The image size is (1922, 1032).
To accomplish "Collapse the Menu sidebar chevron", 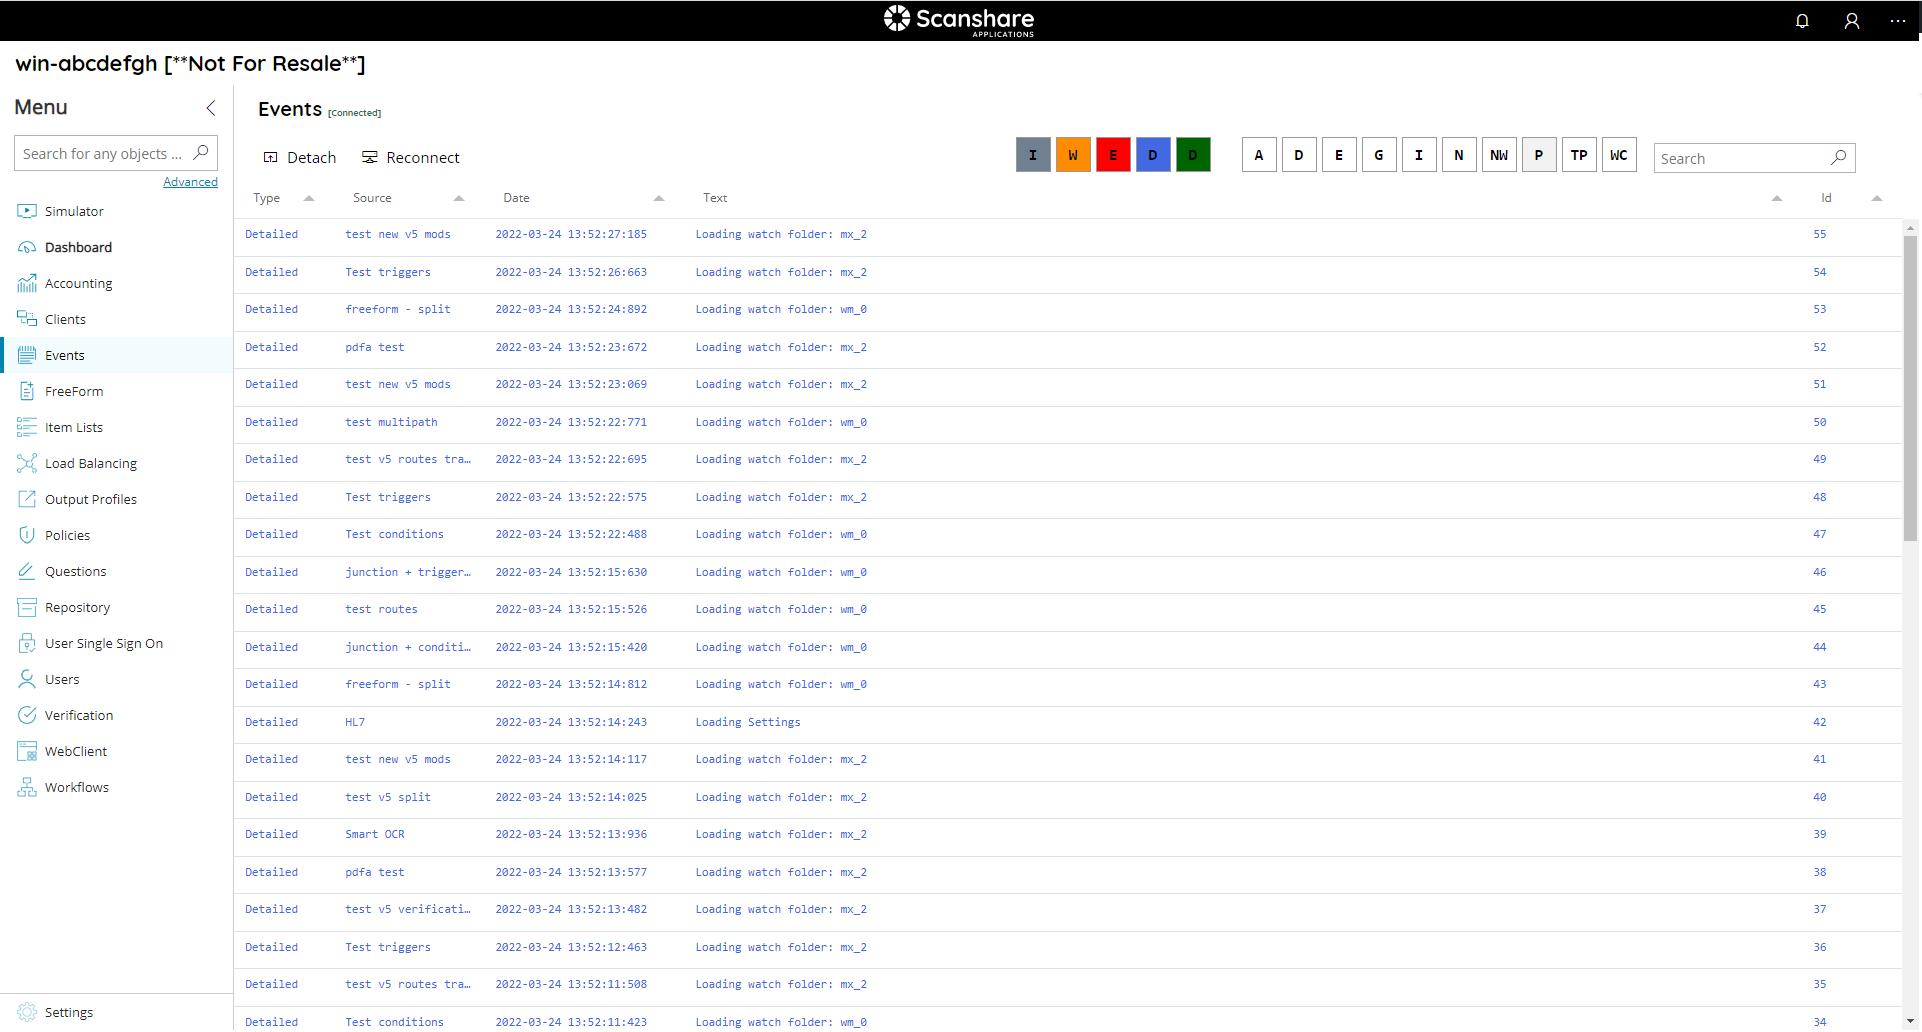I will pyautogui.click(x=211, y=108).
